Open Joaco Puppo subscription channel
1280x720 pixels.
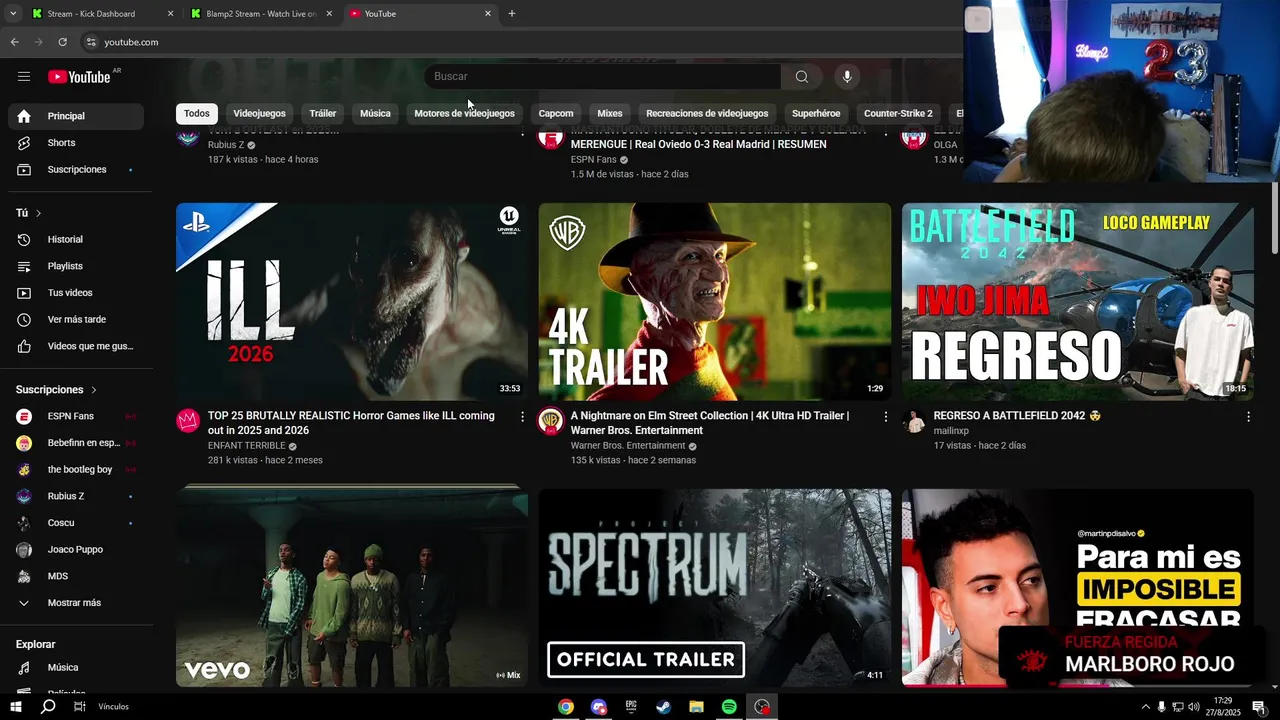[x=76, y=550]
